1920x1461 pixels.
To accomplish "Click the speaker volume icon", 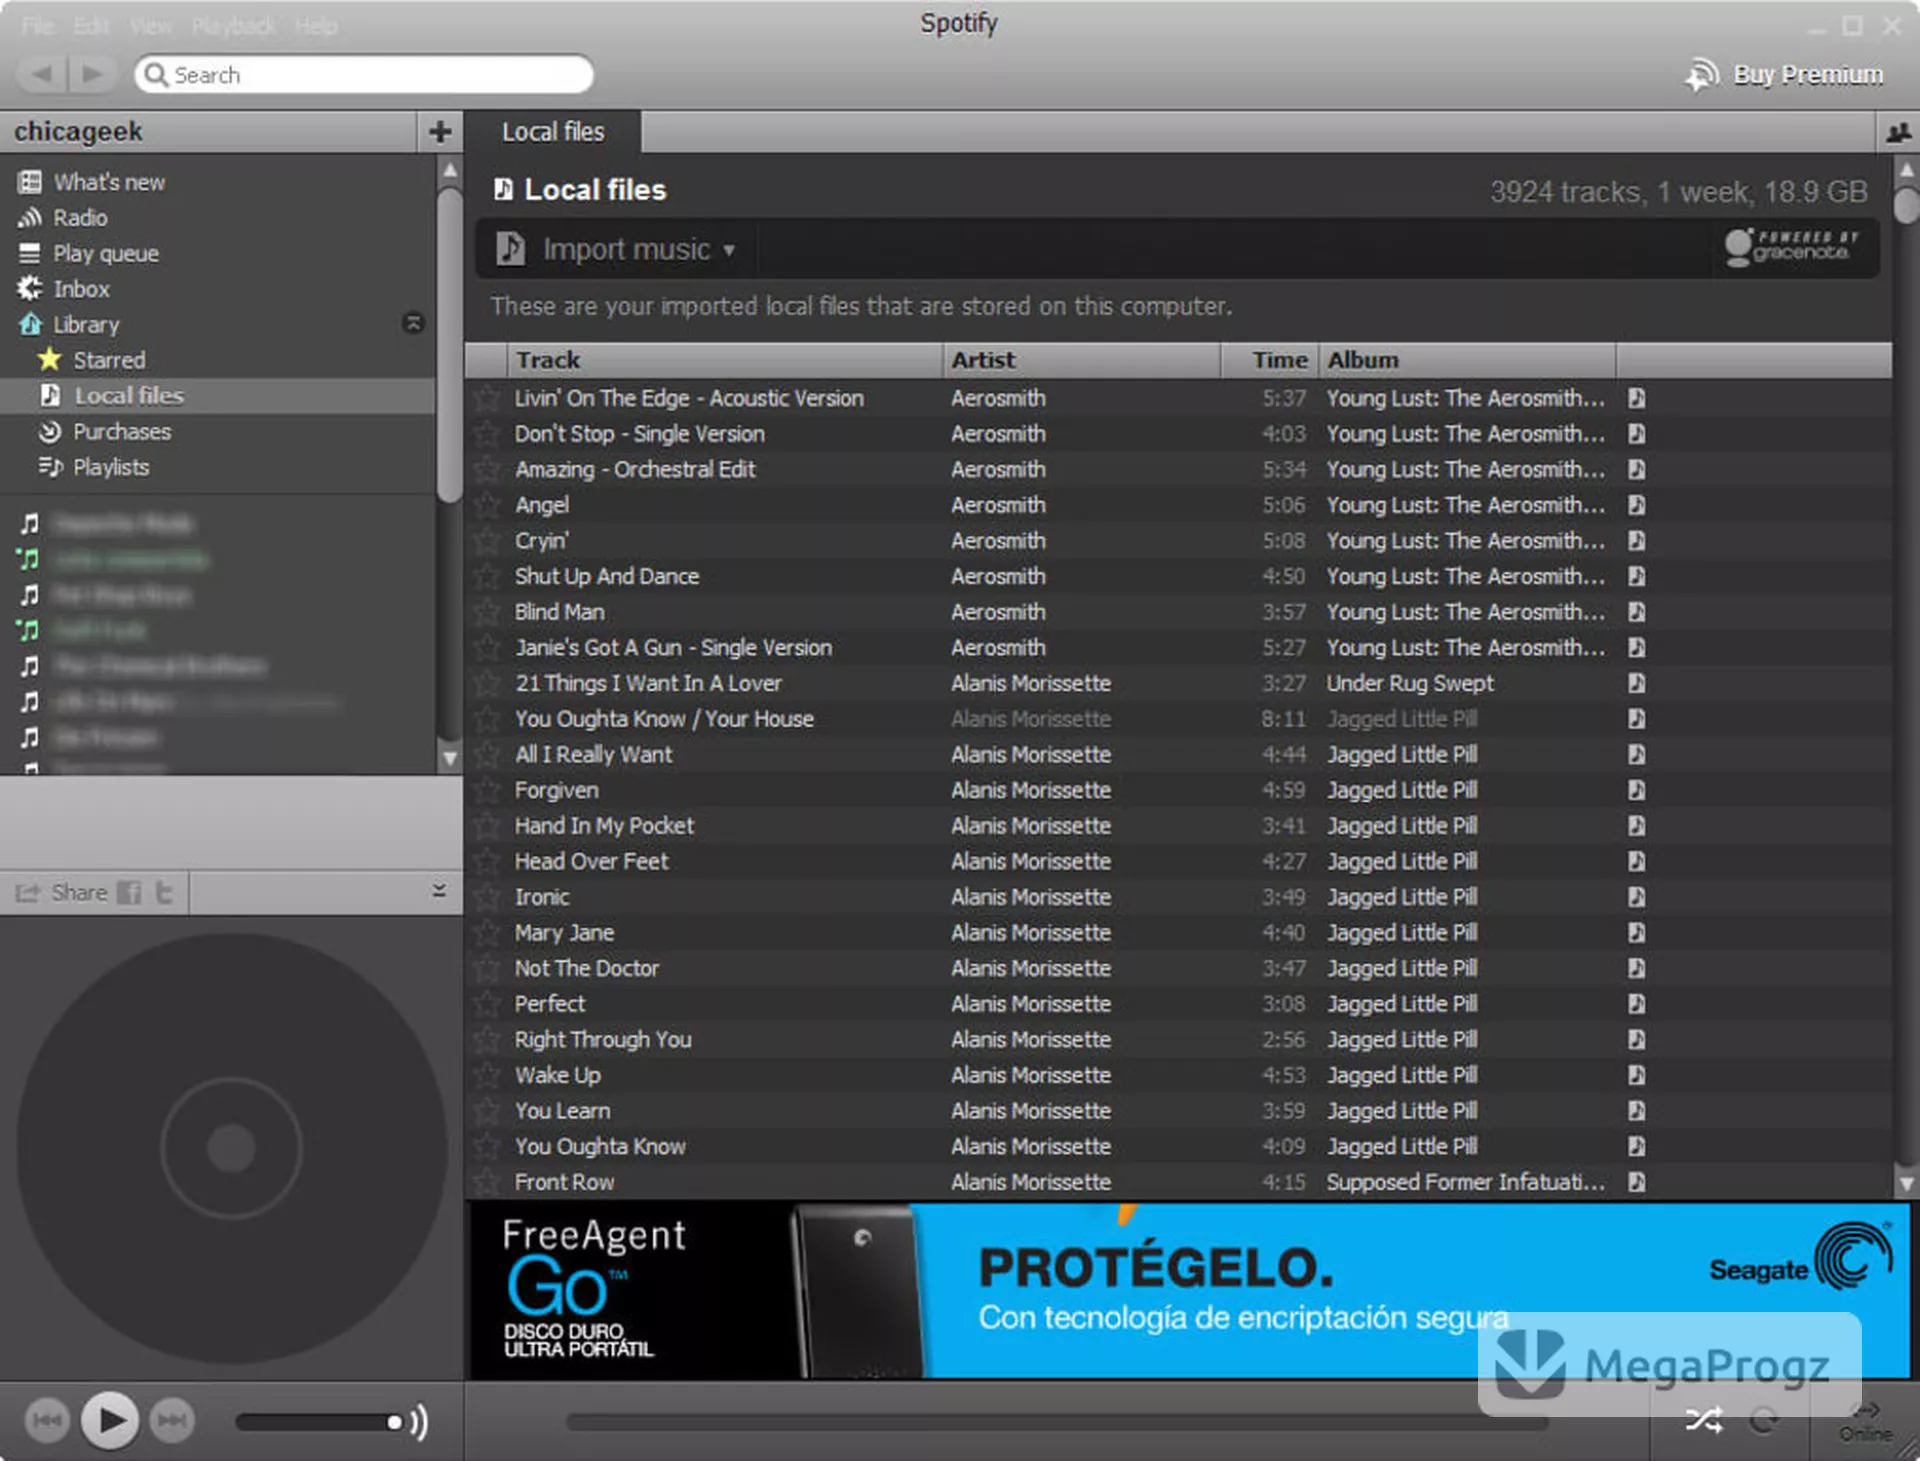I will click(420, 1421).
